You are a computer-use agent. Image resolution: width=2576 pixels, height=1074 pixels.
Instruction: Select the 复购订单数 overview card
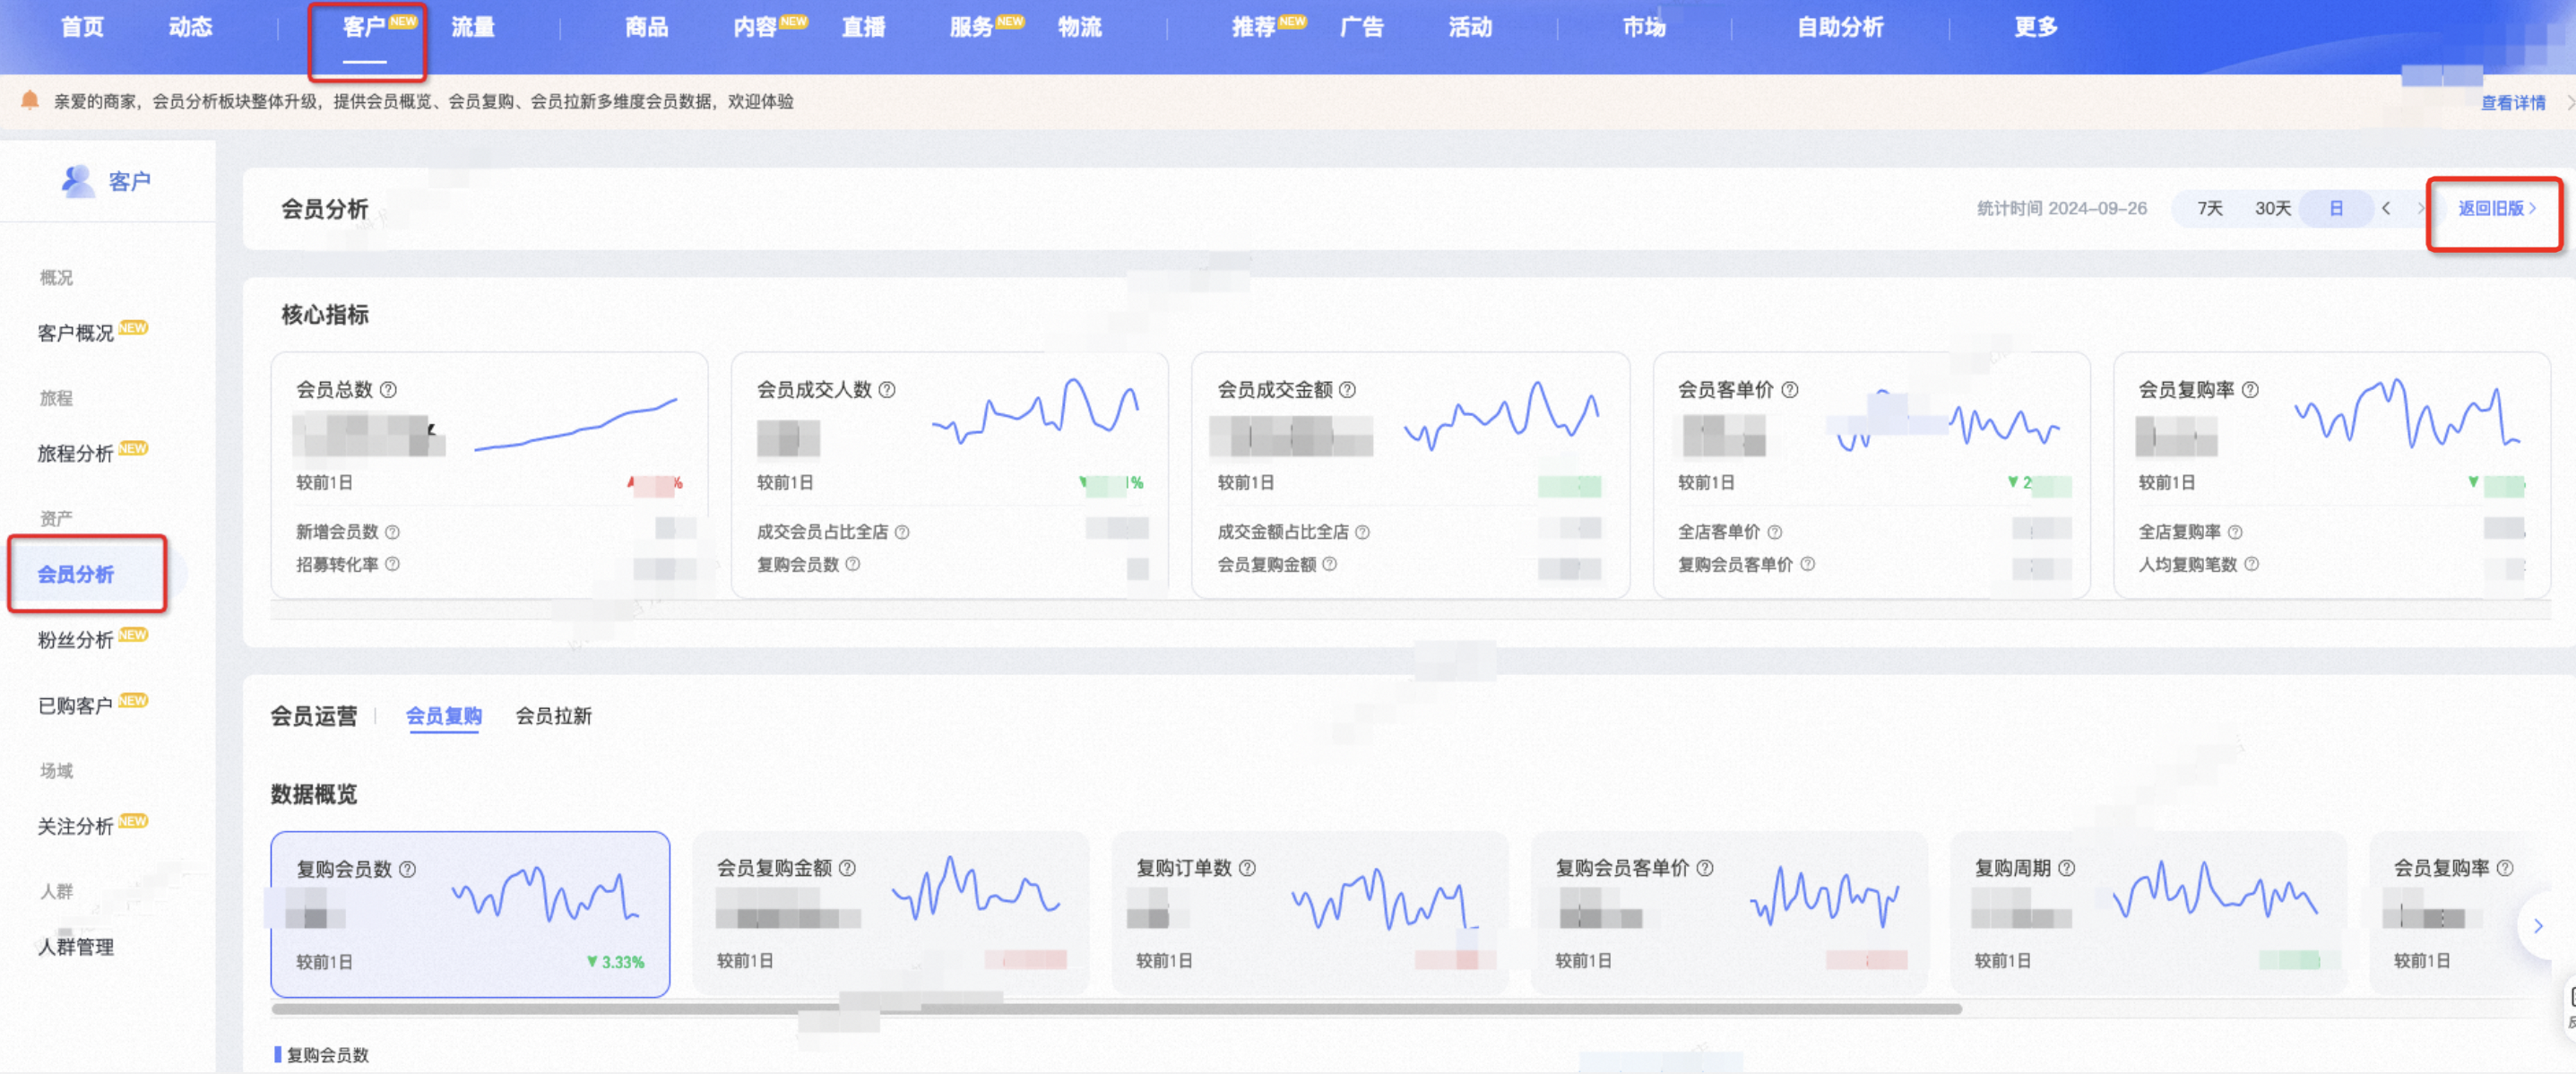[x=1309, y=913]
